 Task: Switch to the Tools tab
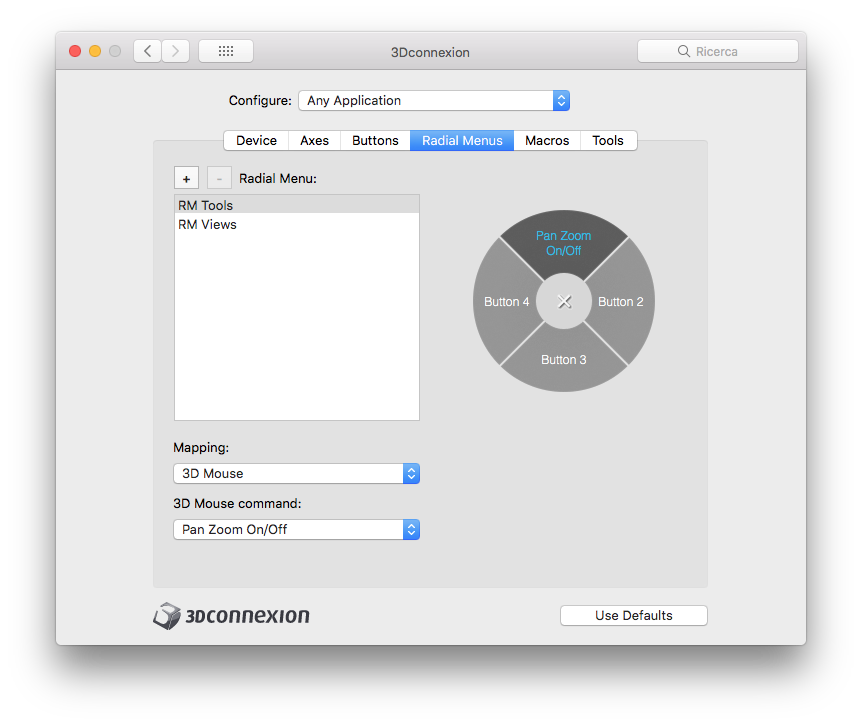click(608, 141)
